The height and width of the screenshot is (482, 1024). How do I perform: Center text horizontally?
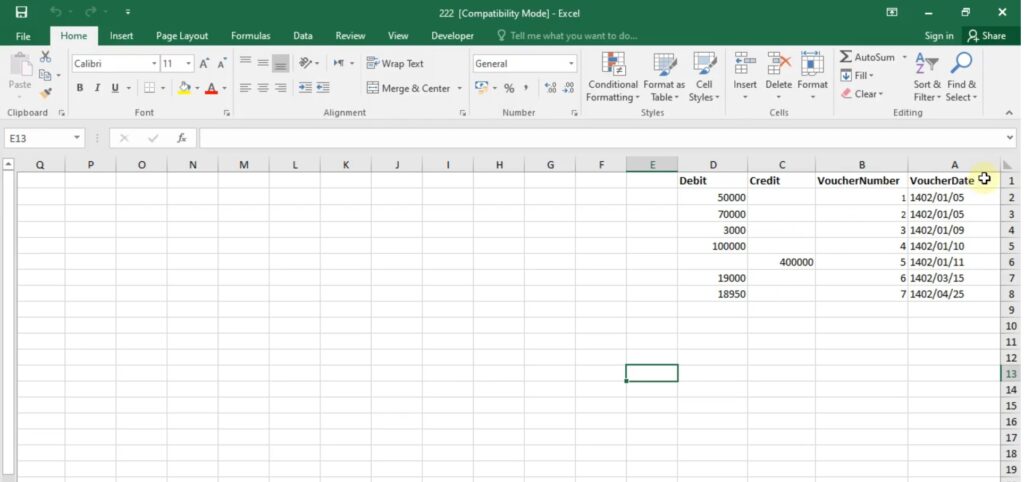point(263,88)
